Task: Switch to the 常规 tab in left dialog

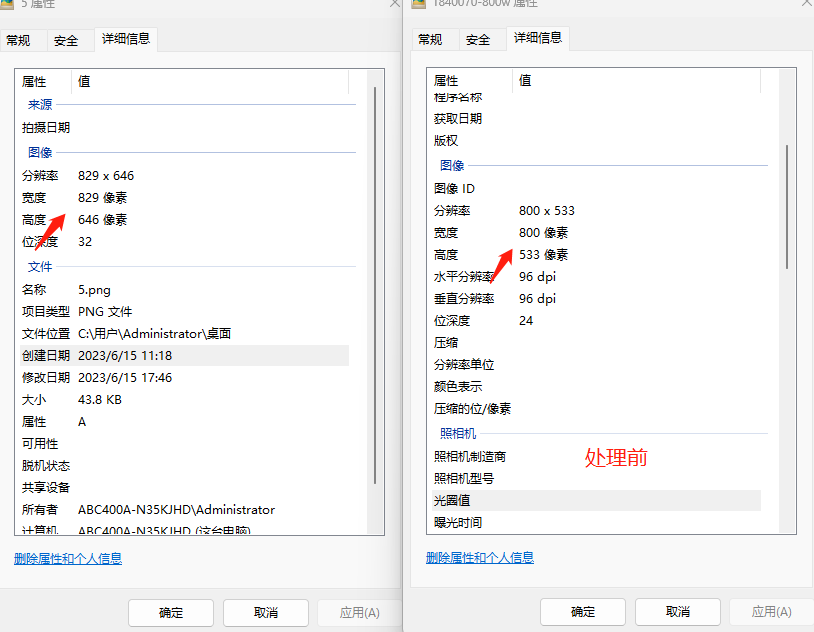Action: [18, 41]
